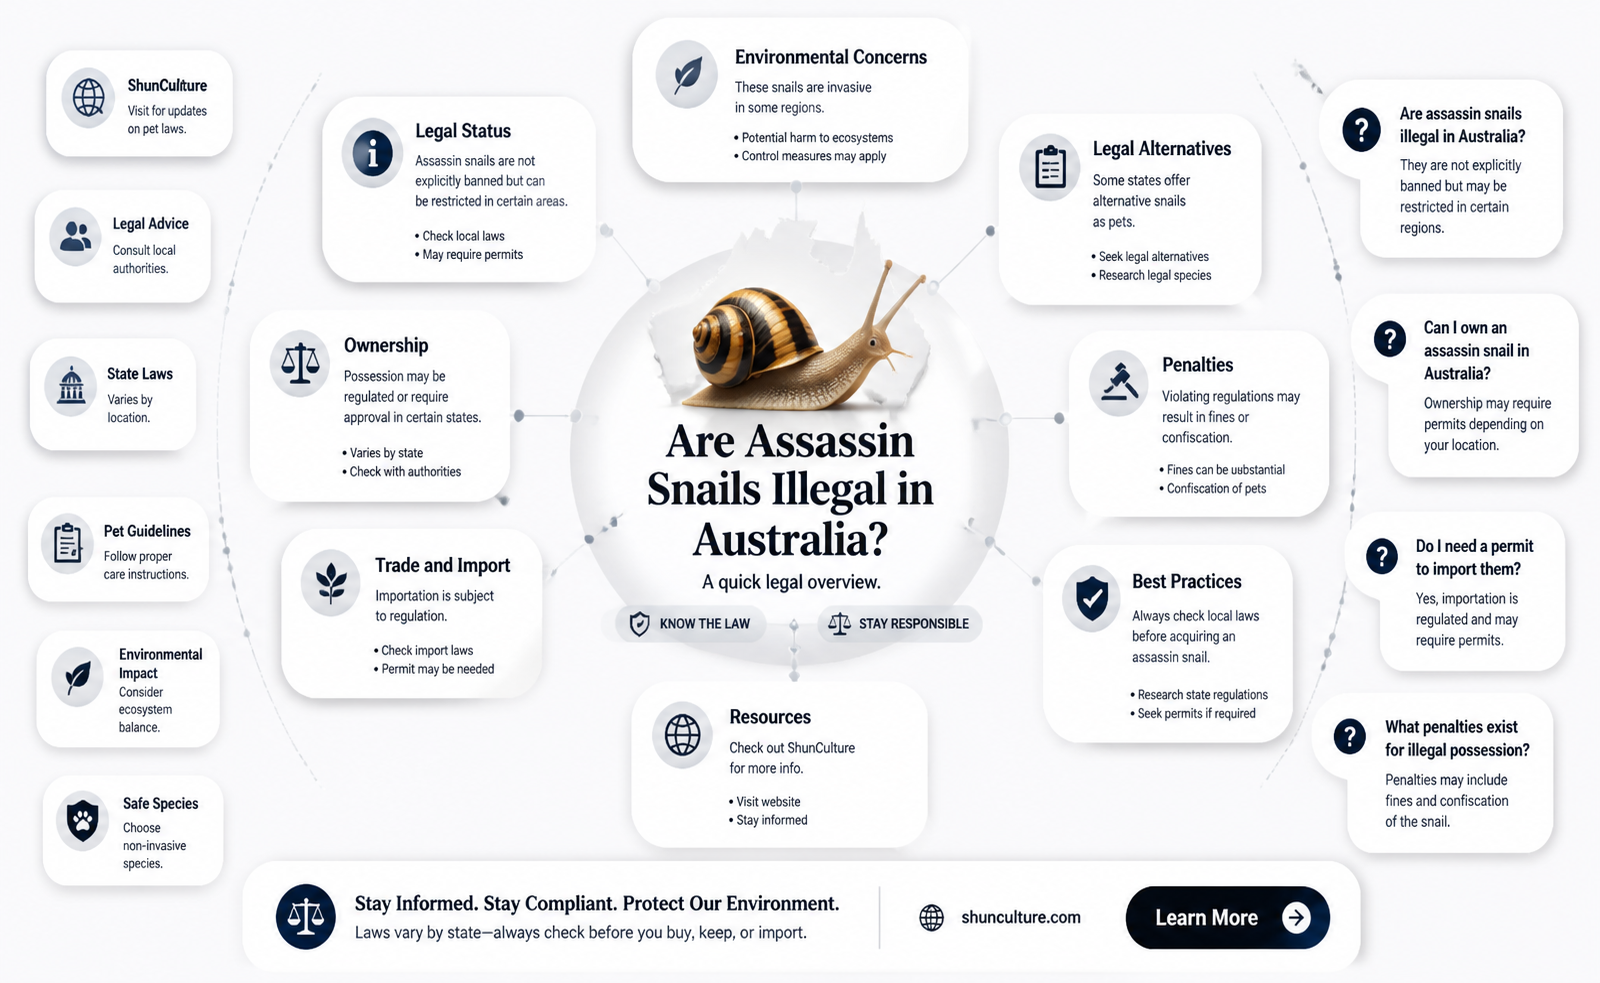This screenshot has height=983, width=1600.
Task: Click the 'Environmental Concerns' heading
Action: coord(831,57)
